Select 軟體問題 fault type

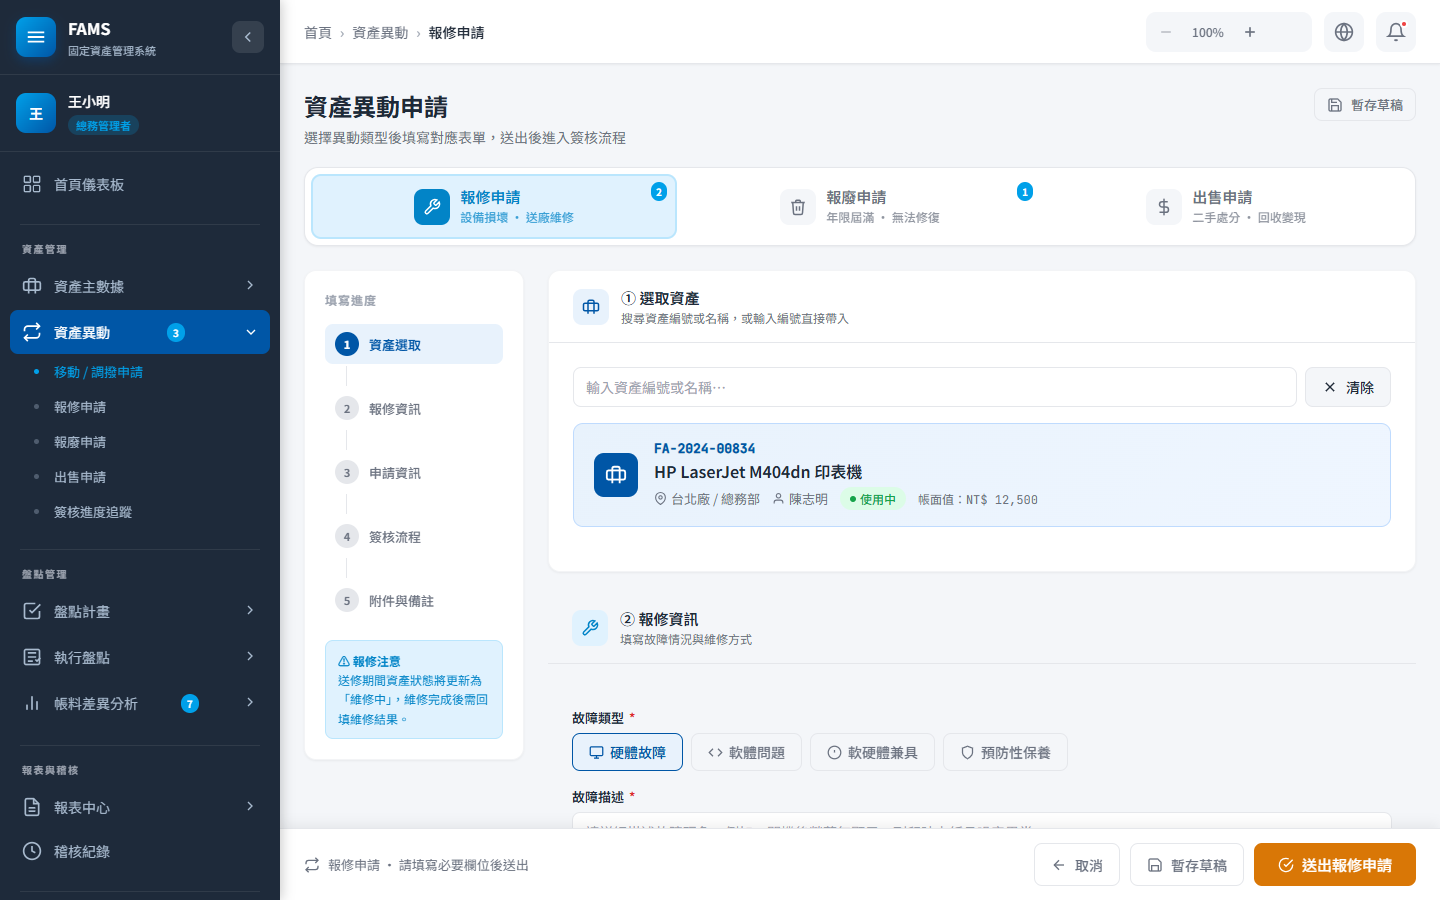pyautogui.click(x=746, y=752)
